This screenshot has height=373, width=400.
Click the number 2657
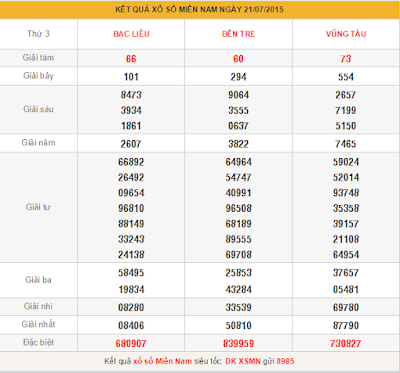click(346, 95)
